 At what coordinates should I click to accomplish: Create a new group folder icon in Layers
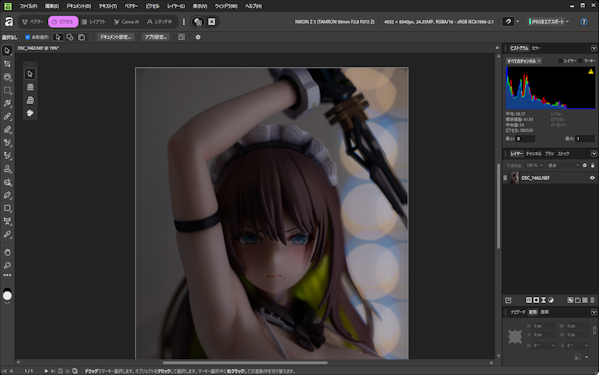[578, 300]
